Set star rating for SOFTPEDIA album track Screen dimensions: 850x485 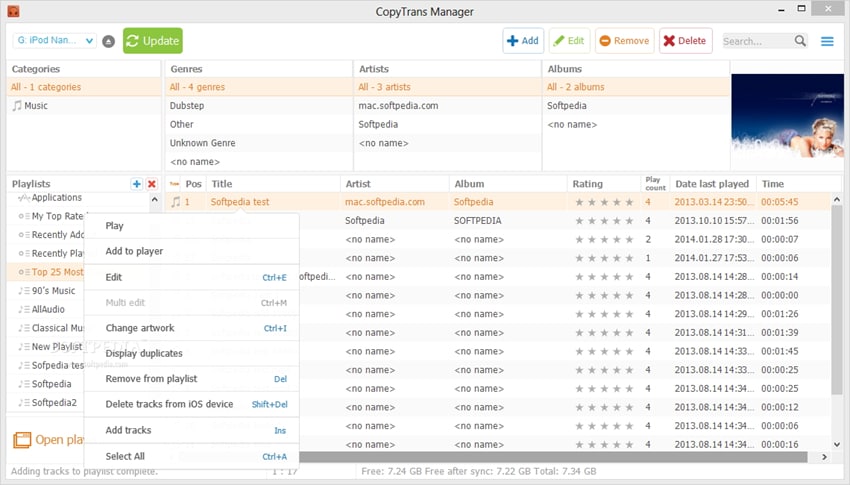pyautogui.click(x=604, y=221)
